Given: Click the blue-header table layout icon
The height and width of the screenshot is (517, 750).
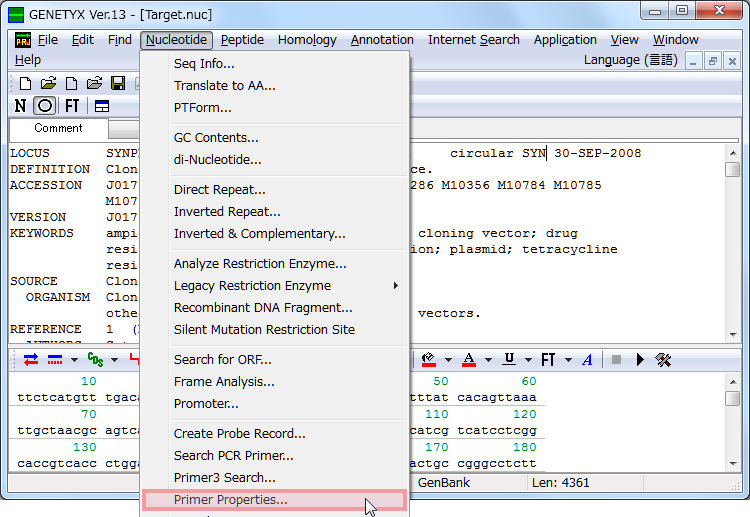Looking at the screenshot, I should tap(102, 106).
